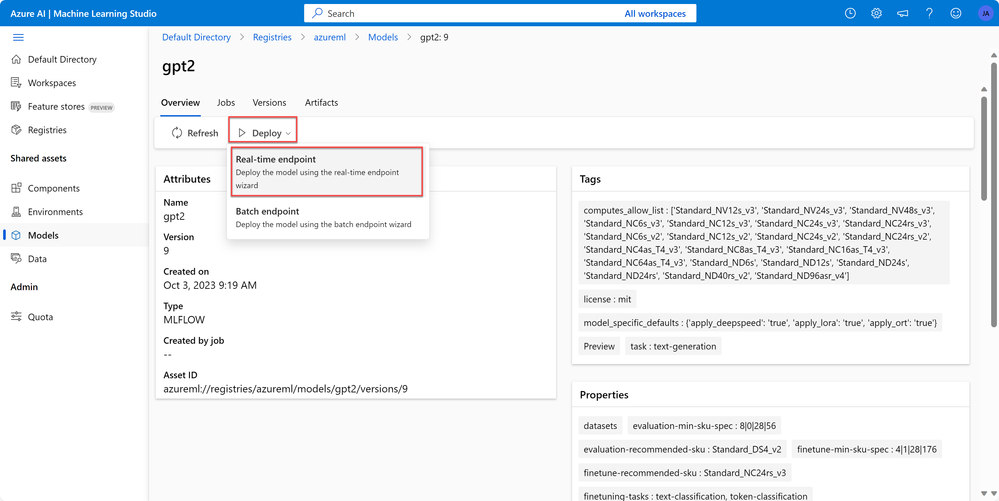Choose the Batch endpoint option
Screen dimensions: 999x501
327,217
